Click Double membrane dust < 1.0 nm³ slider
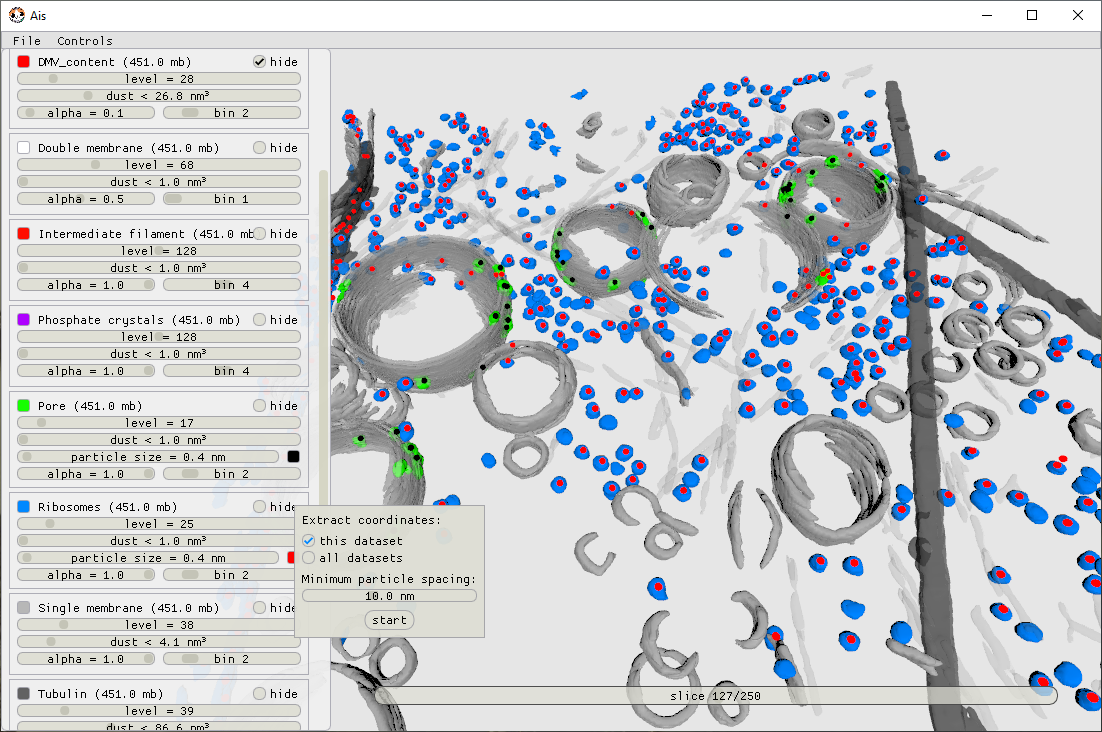 click(x=159, y=181)
